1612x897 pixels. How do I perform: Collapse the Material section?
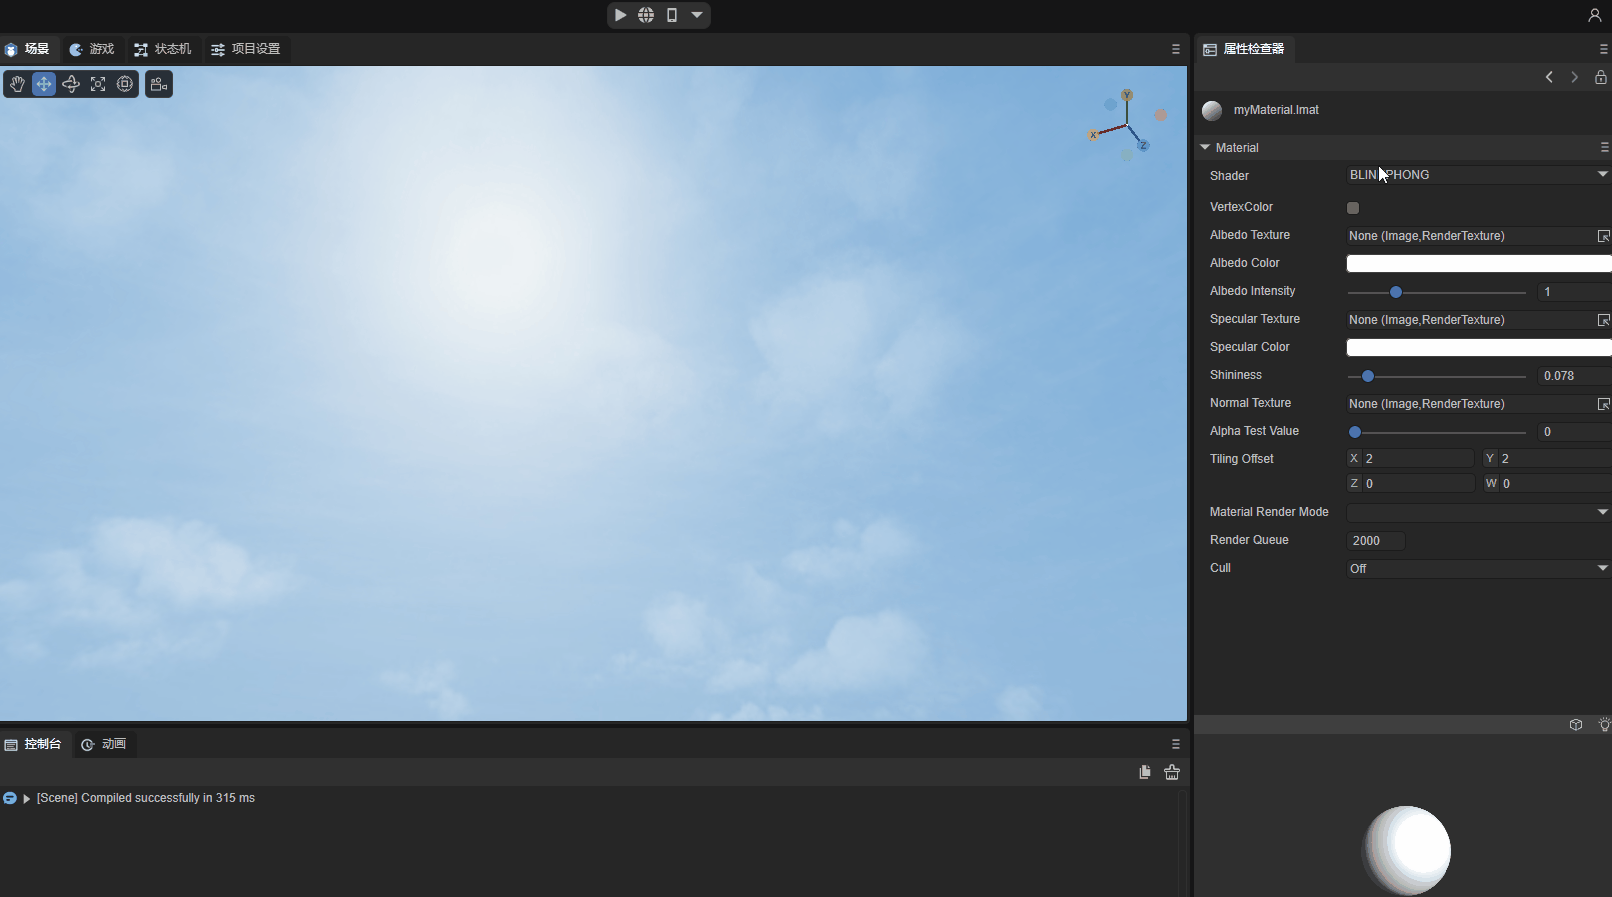tap(1205, 147)
